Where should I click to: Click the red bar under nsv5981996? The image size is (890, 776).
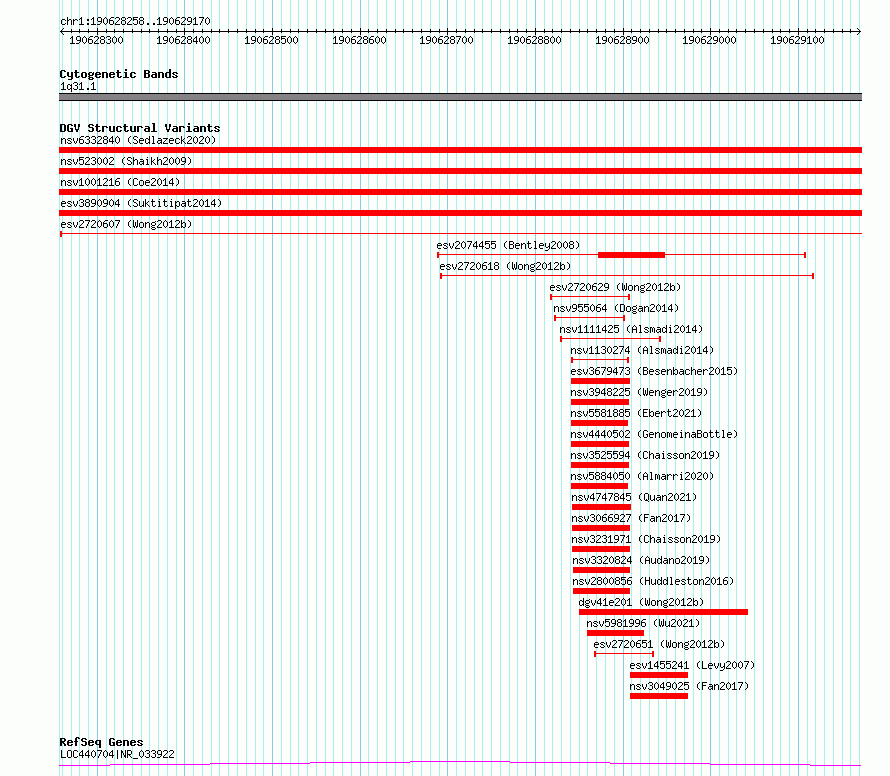[615, 633]
